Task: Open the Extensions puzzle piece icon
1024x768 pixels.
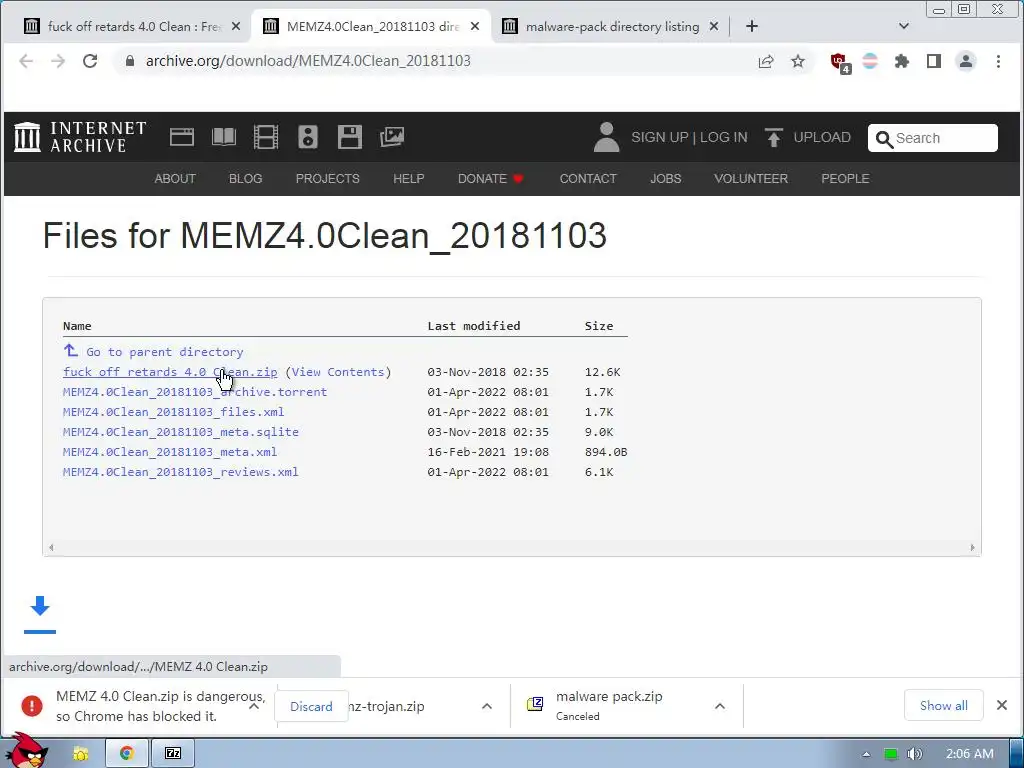Action: pyautogui.click(x=902, y=61)
